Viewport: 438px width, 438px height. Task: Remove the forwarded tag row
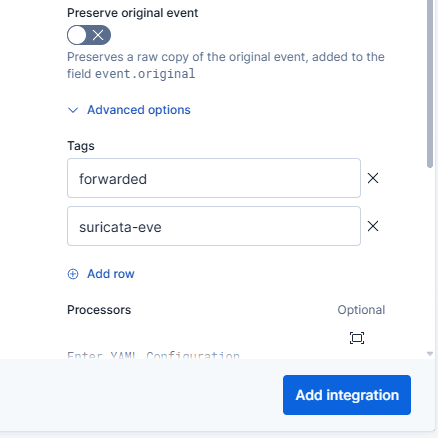[373, 178]
